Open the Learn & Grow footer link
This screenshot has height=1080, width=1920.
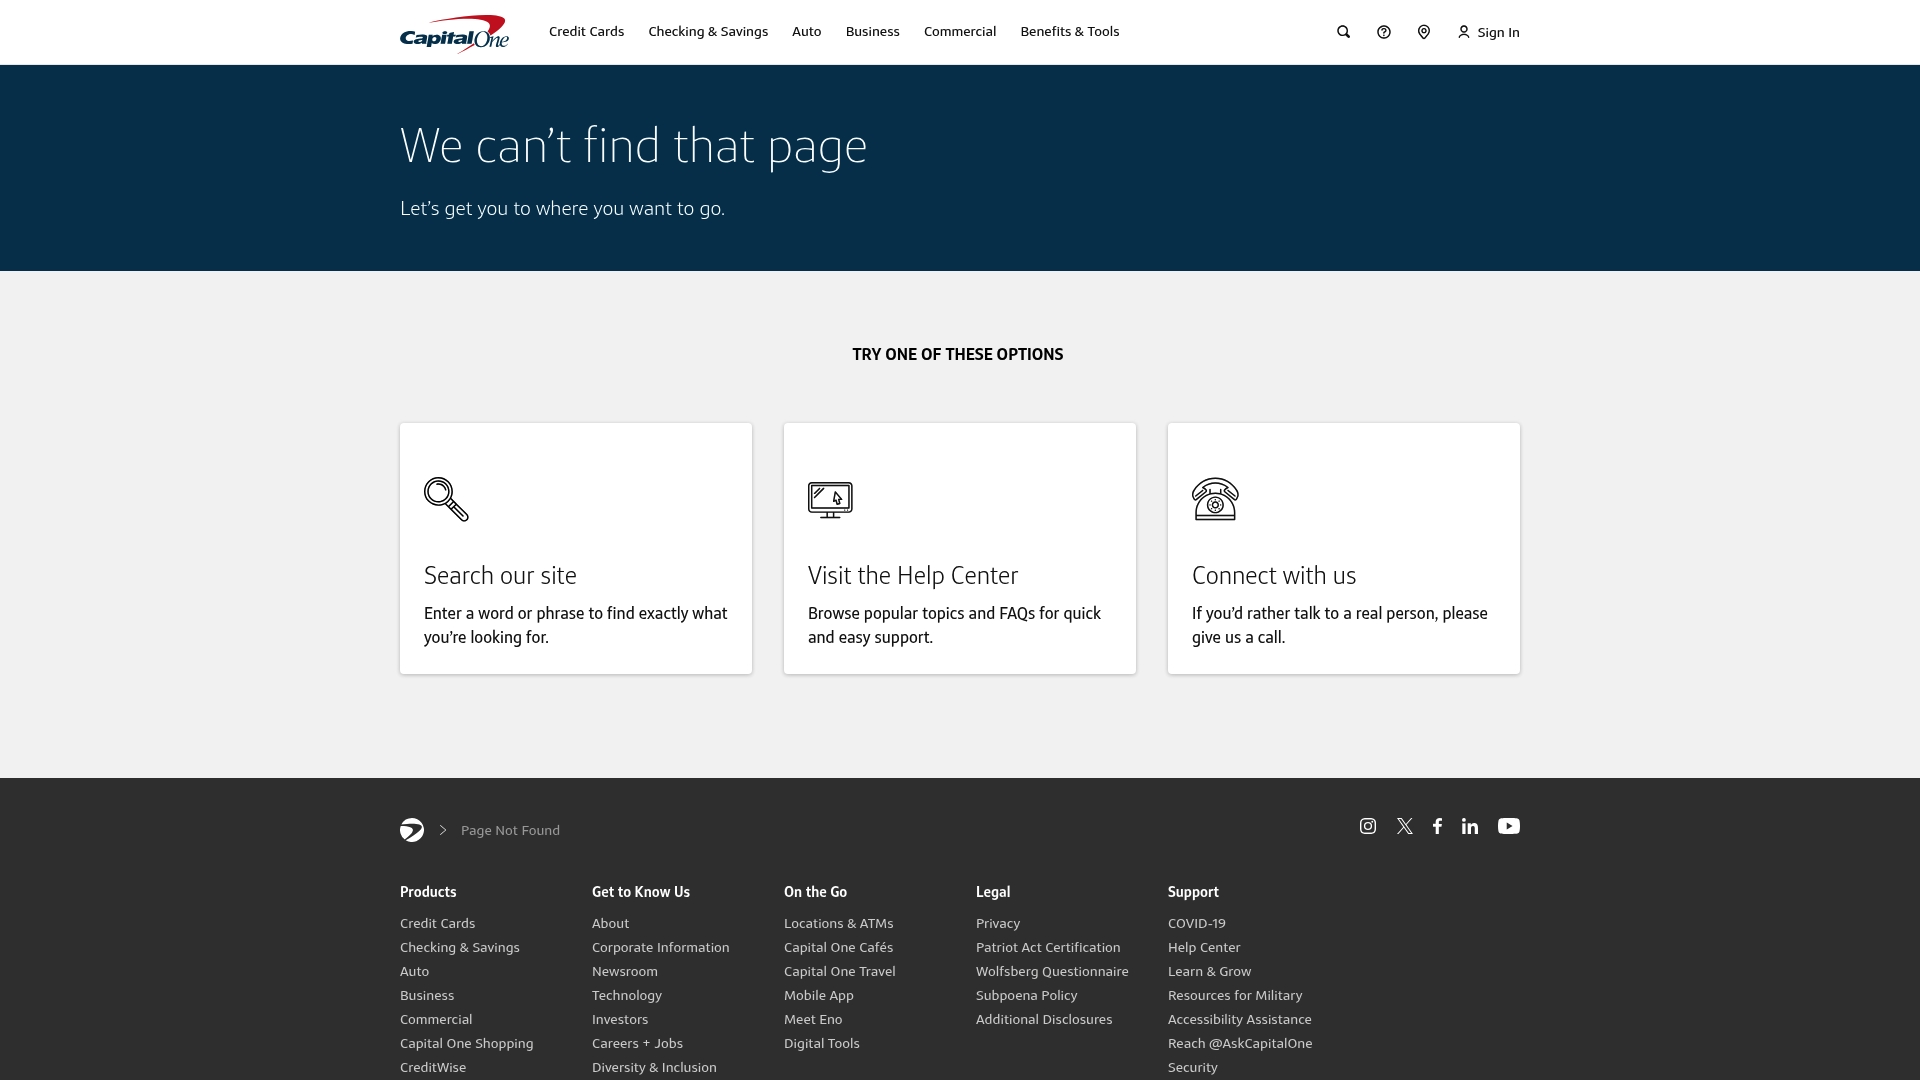(1209, 971)
